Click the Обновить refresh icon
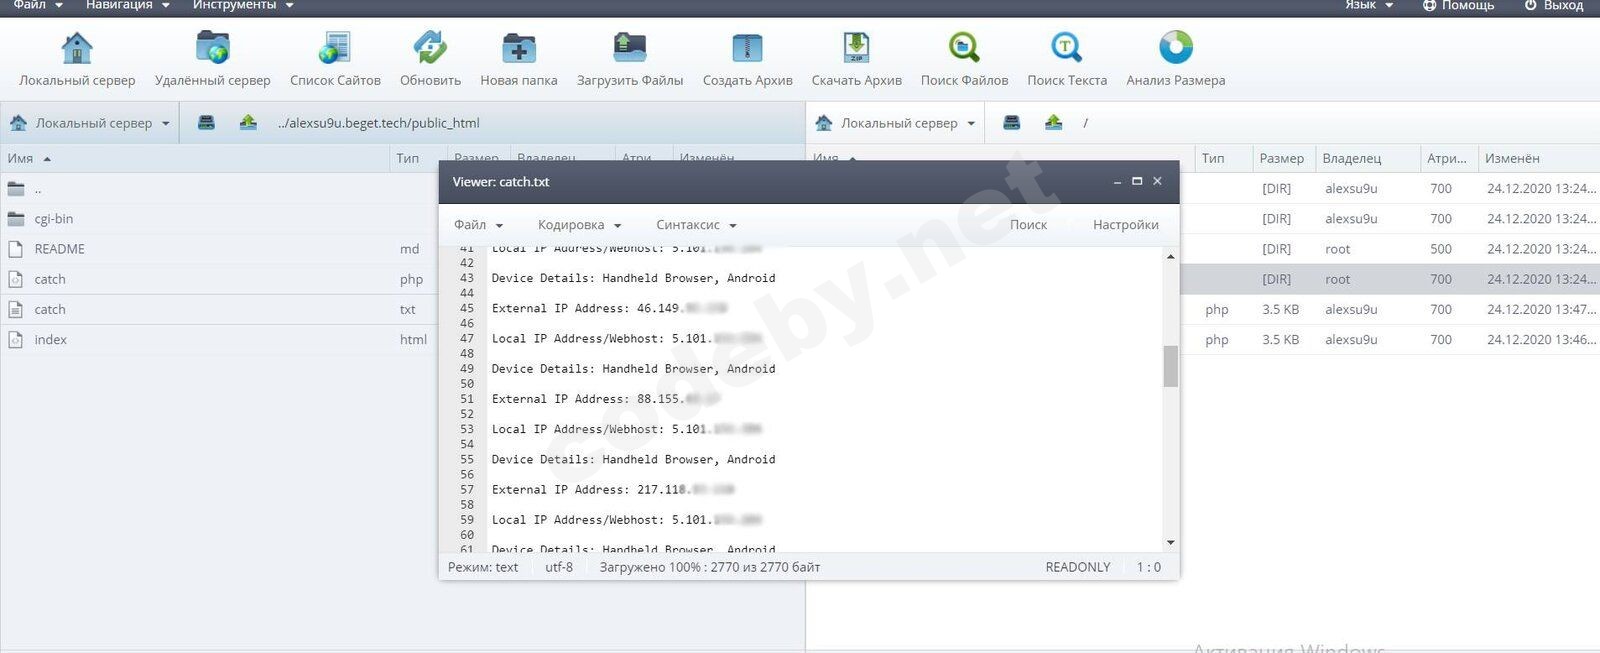Image resolution: width=1600 pixels, height=653 pixels. (430, 48)
